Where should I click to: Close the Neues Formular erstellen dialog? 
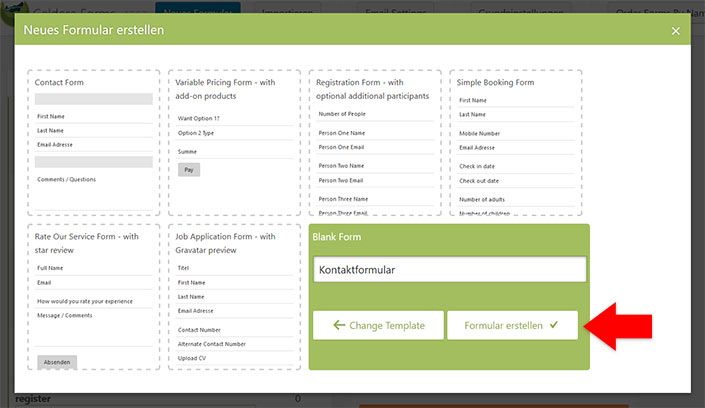675,31
